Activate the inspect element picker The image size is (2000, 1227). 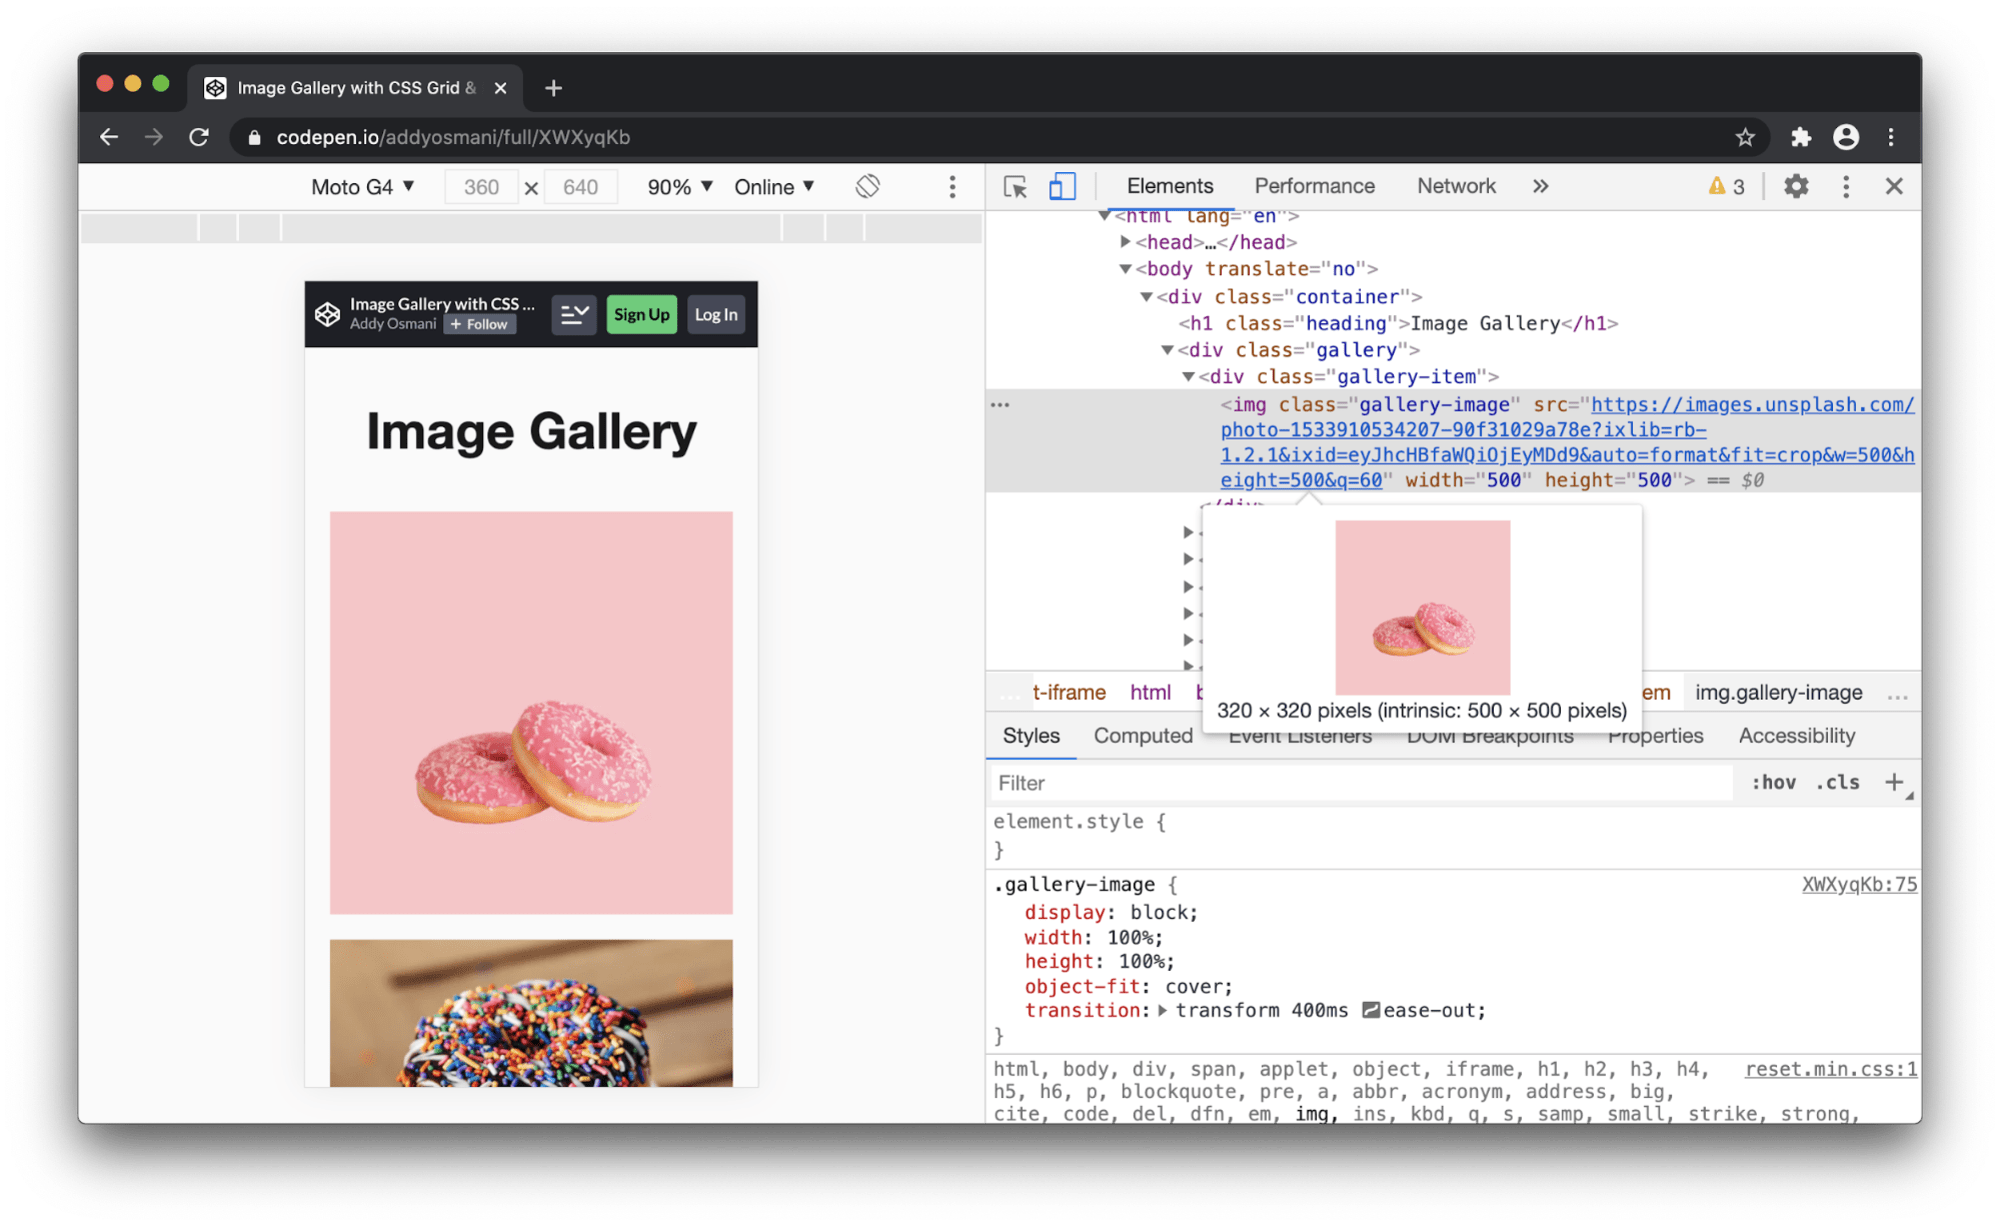1015,187
